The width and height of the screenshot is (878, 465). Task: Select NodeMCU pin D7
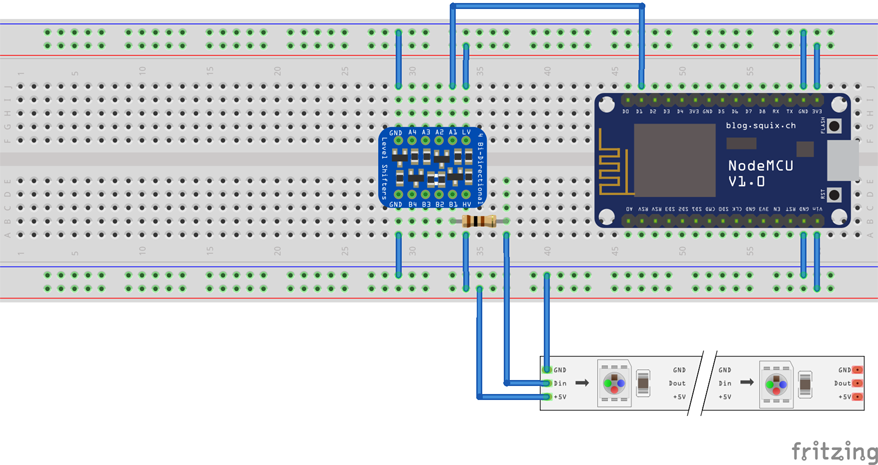[x=750, y=100]
